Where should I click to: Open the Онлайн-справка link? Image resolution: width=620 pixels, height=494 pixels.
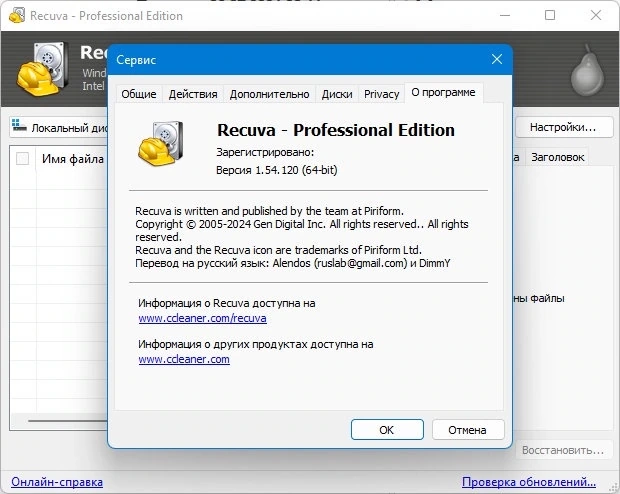point(57,482)
